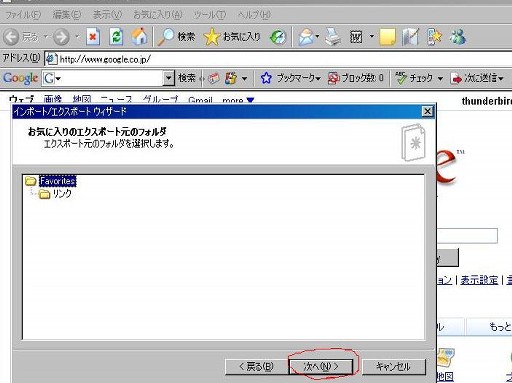Select the リンク subfolder
The height and width of the screenshot is (383, 512).
pos(62,194)
